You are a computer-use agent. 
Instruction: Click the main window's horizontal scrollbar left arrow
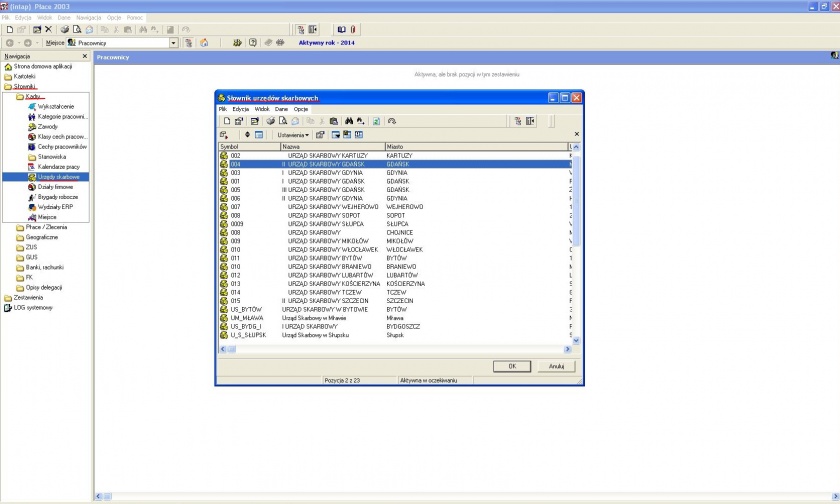[x=99, y=497]
